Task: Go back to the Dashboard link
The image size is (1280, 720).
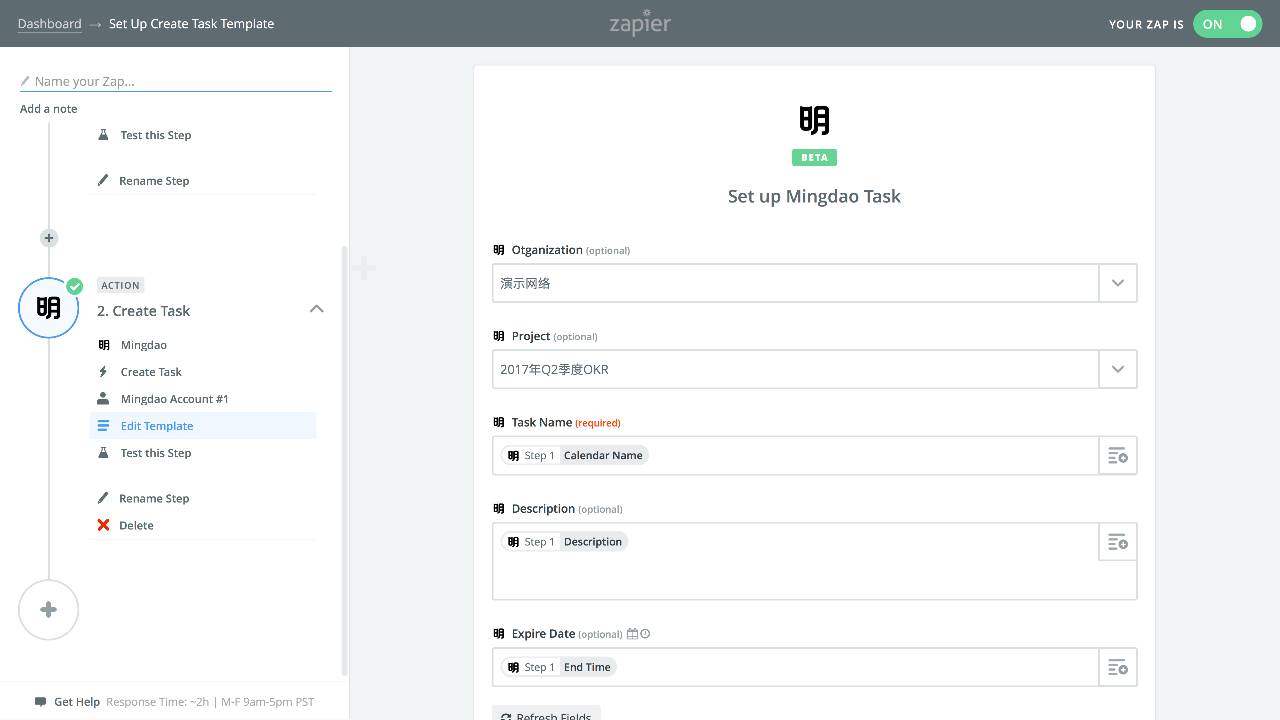Action: click(x=49, y=23)
